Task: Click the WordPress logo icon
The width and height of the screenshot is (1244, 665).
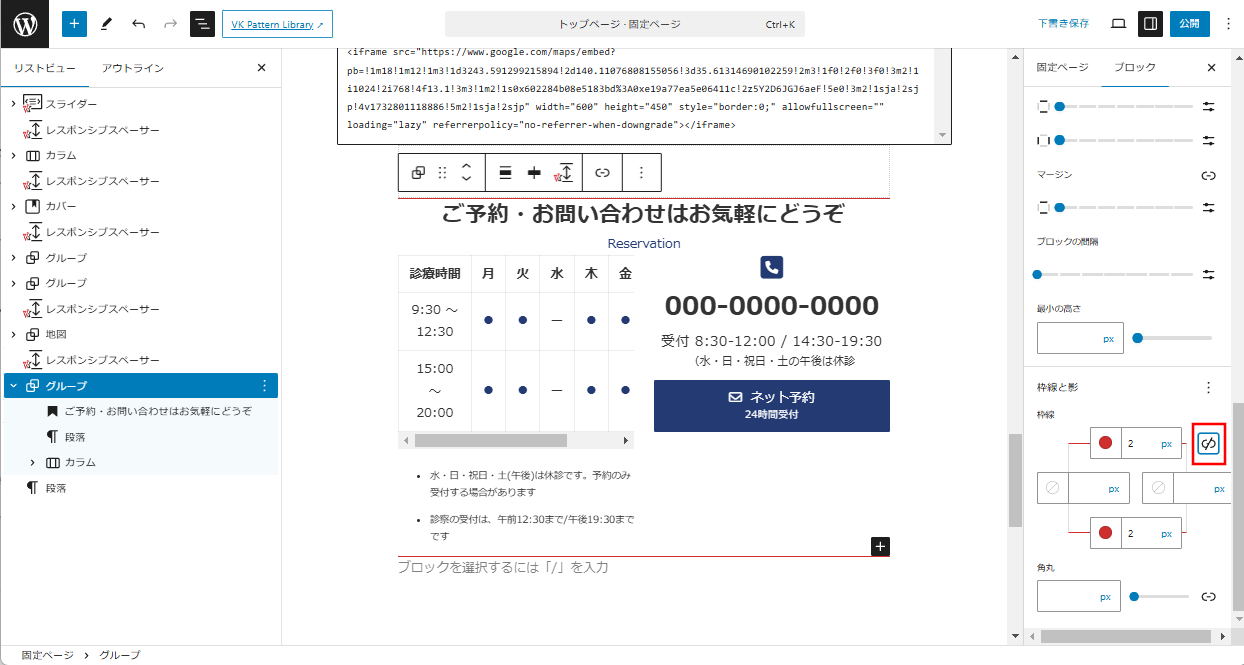Action: click(x=25, y=24)
